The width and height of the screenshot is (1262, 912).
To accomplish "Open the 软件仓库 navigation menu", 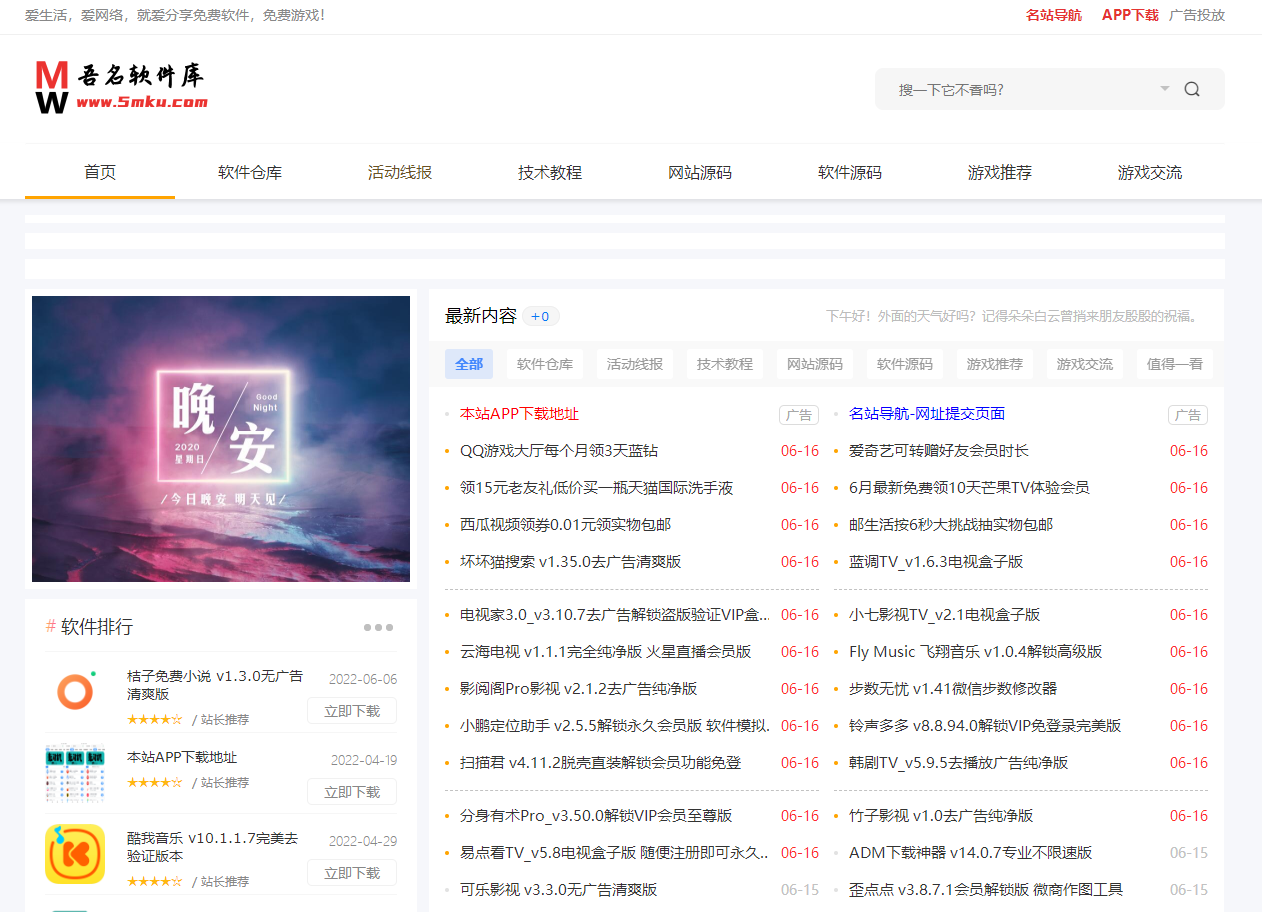I will (250, 172).
